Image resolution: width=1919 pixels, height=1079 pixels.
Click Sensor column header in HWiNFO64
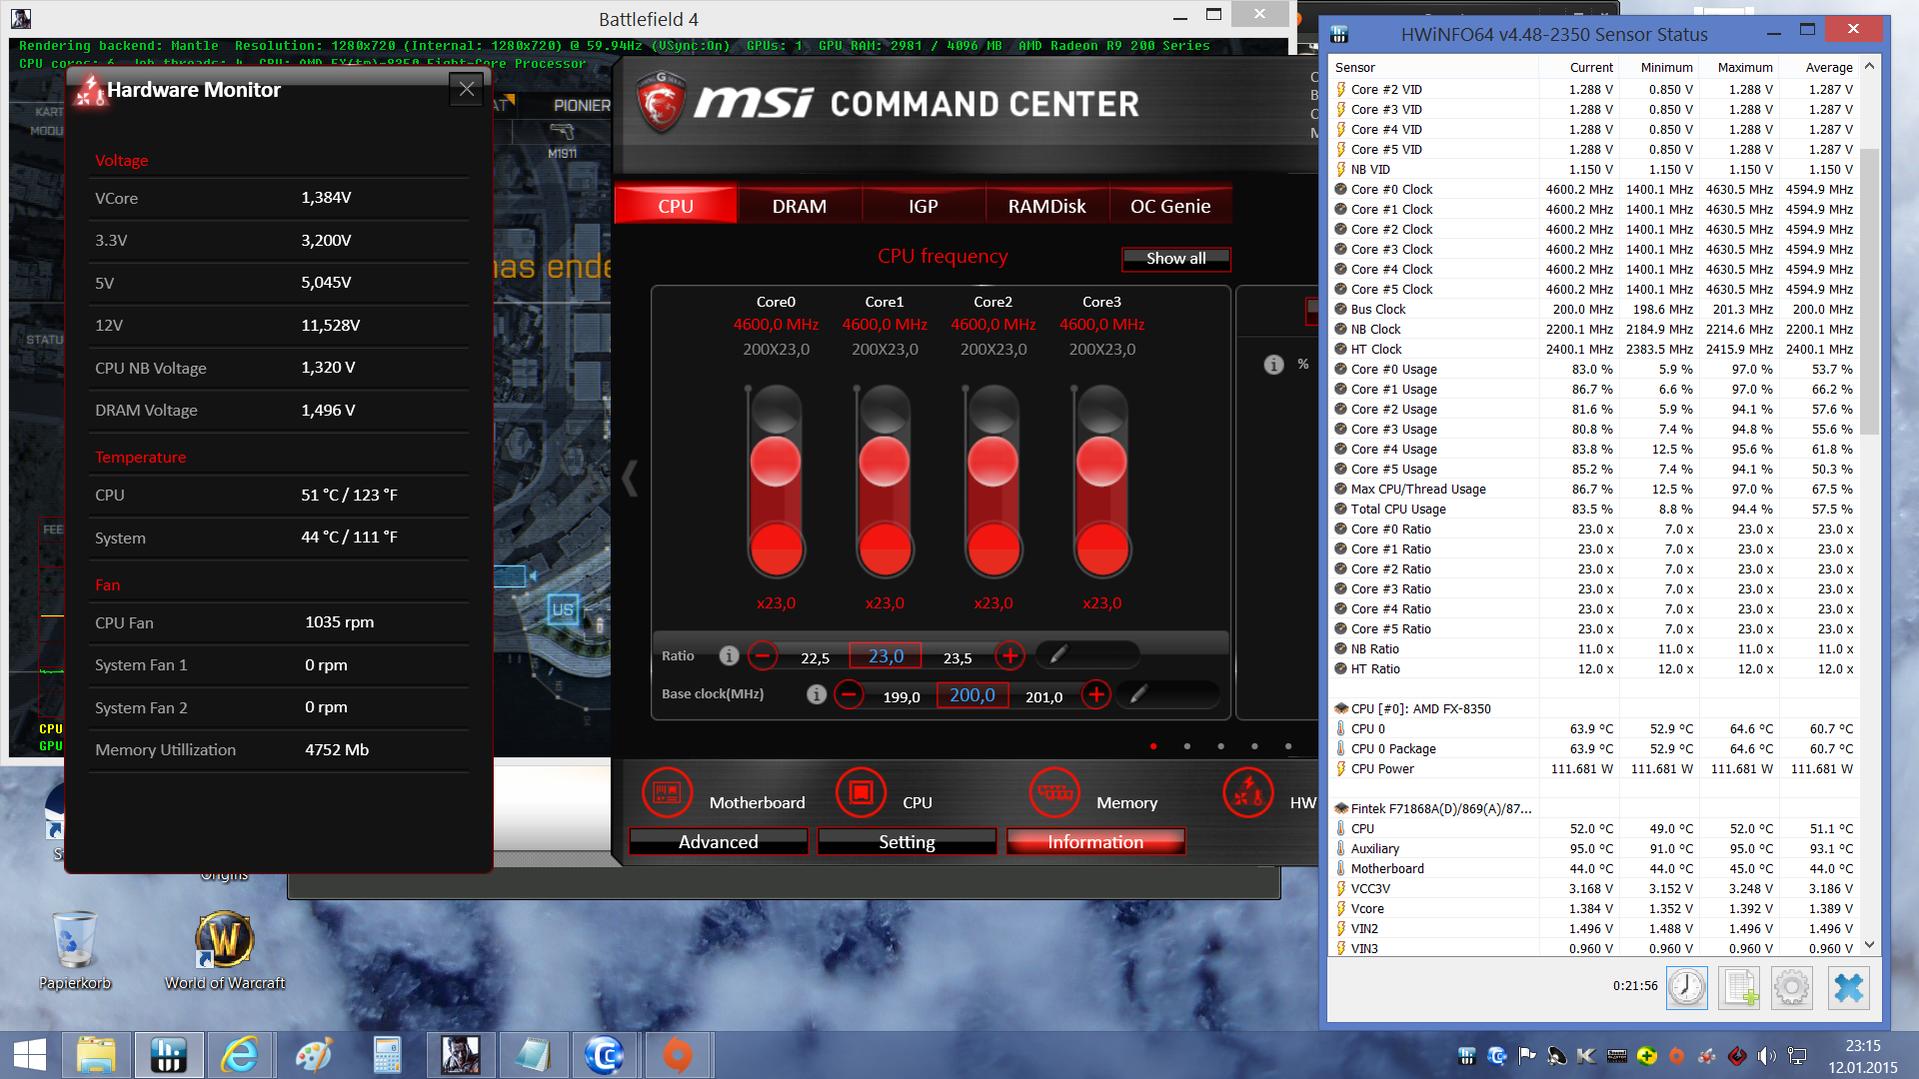1434,67
